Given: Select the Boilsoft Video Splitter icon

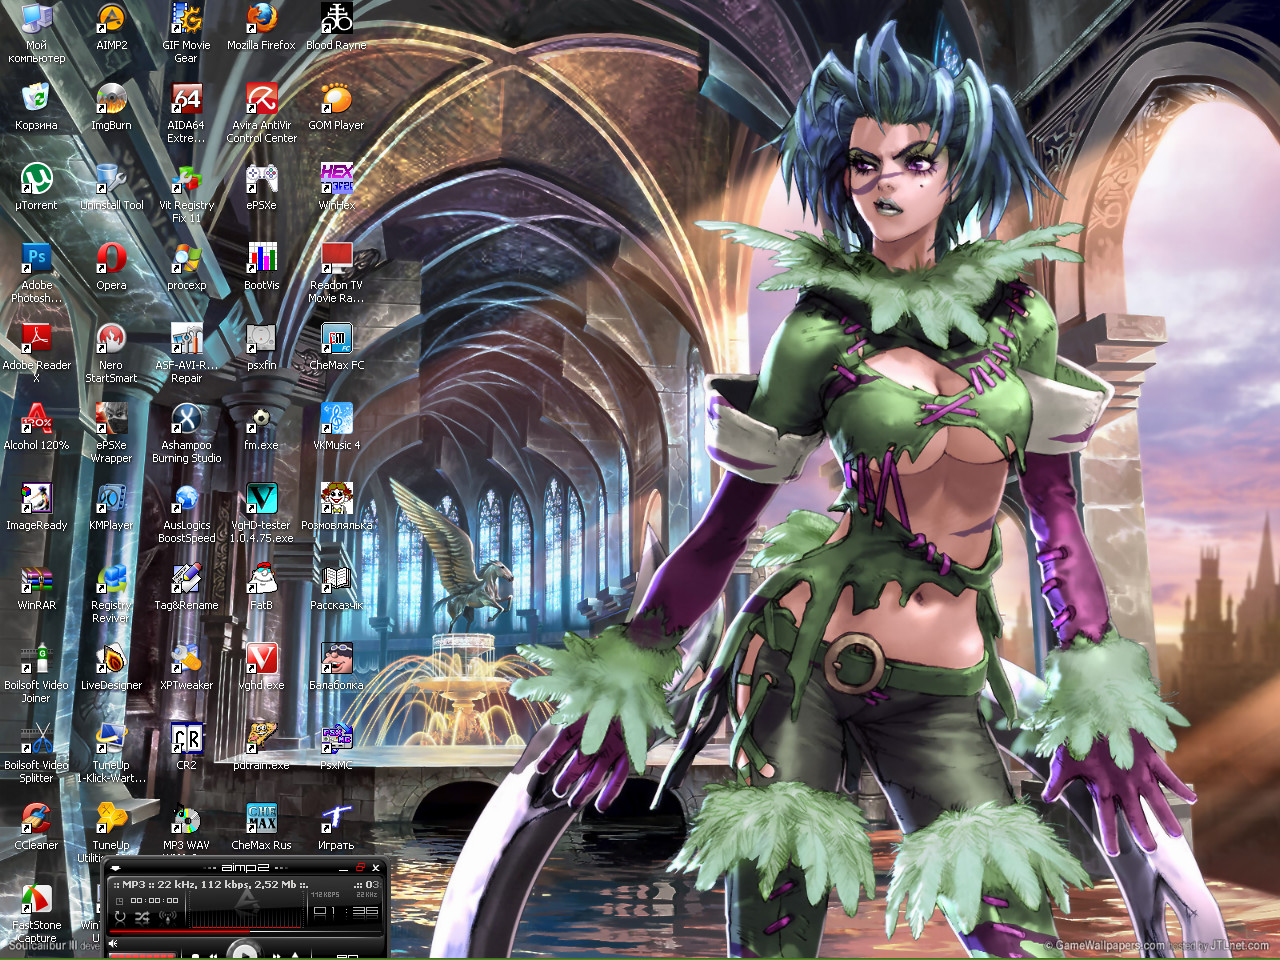Looking at the screenshot, I should point(36,739).
